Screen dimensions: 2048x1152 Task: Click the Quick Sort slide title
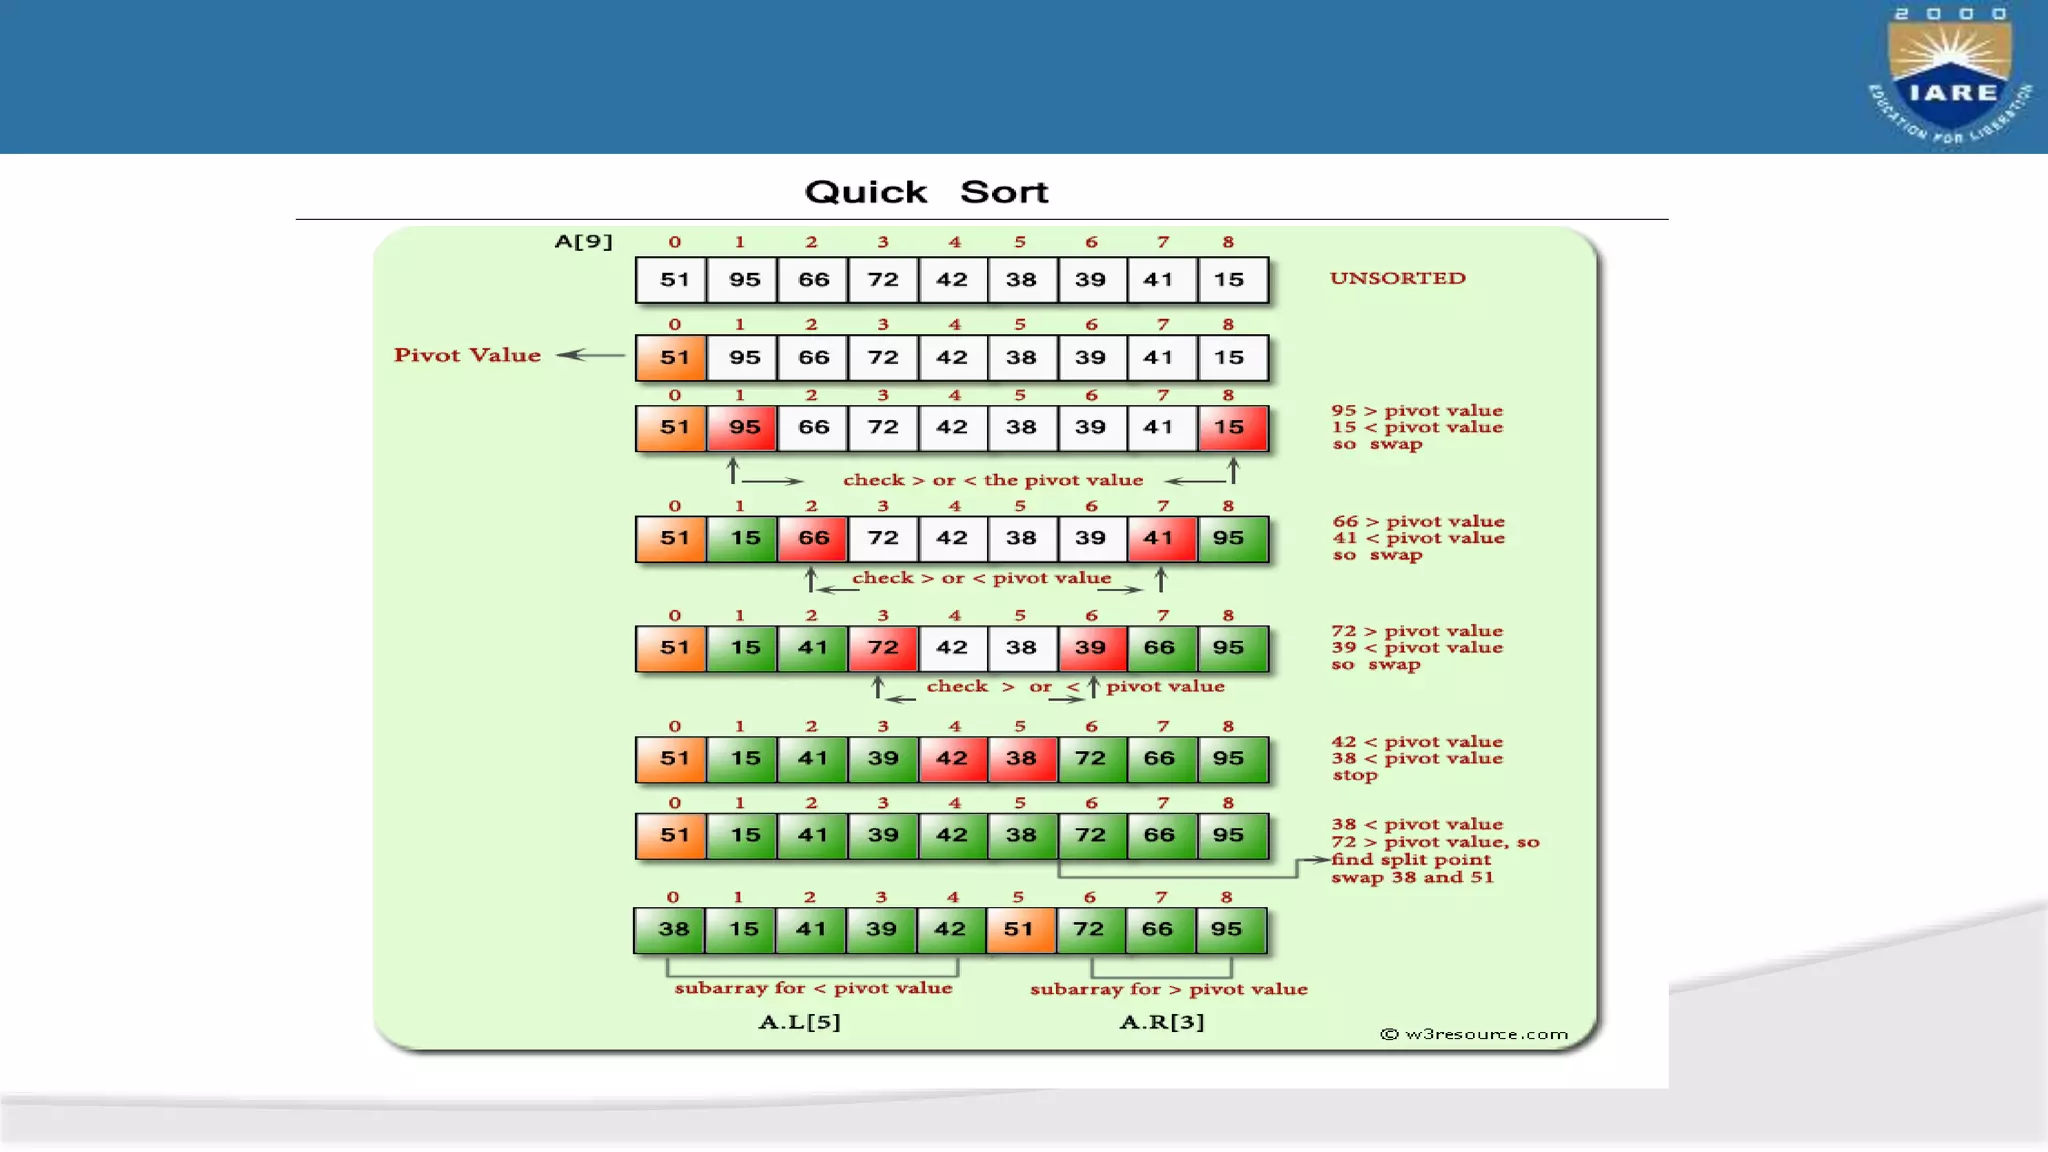click(926, 192)
